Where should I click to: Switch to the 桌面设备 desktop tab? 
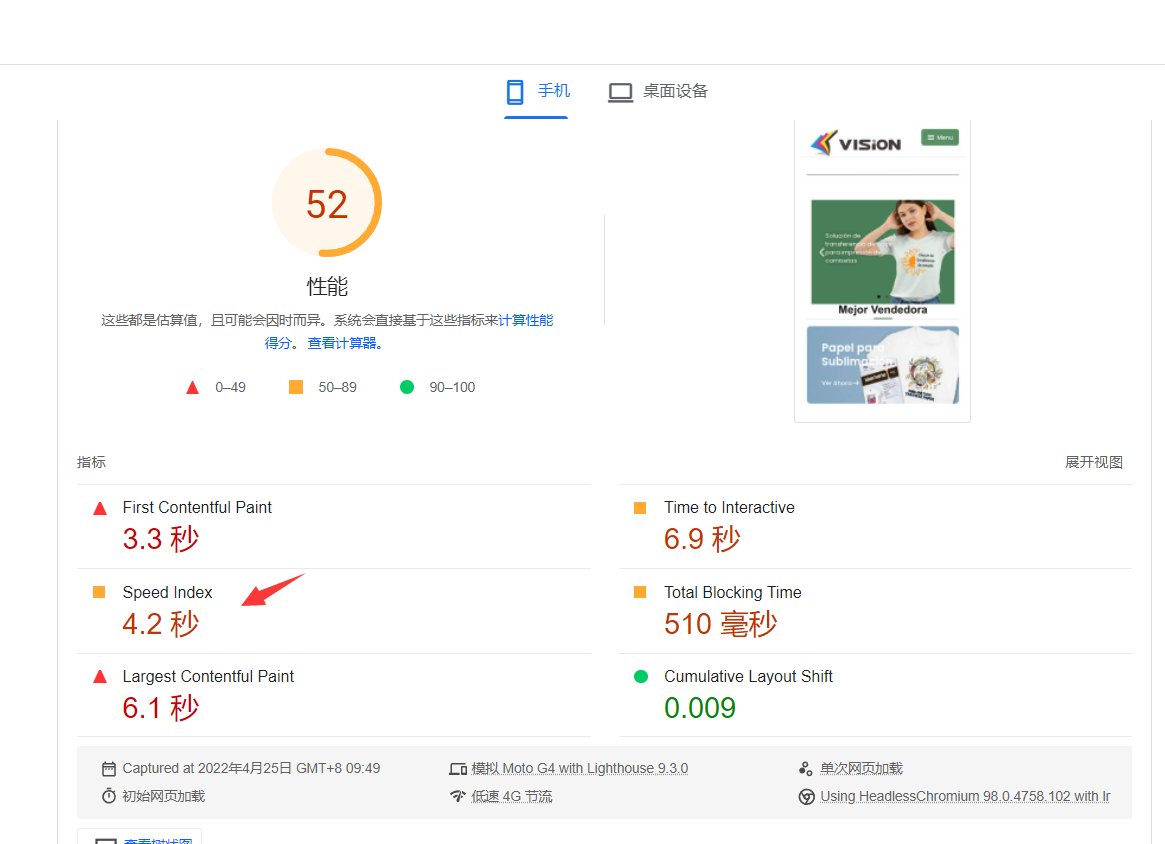pyautogui.click(x=658, y=91)
